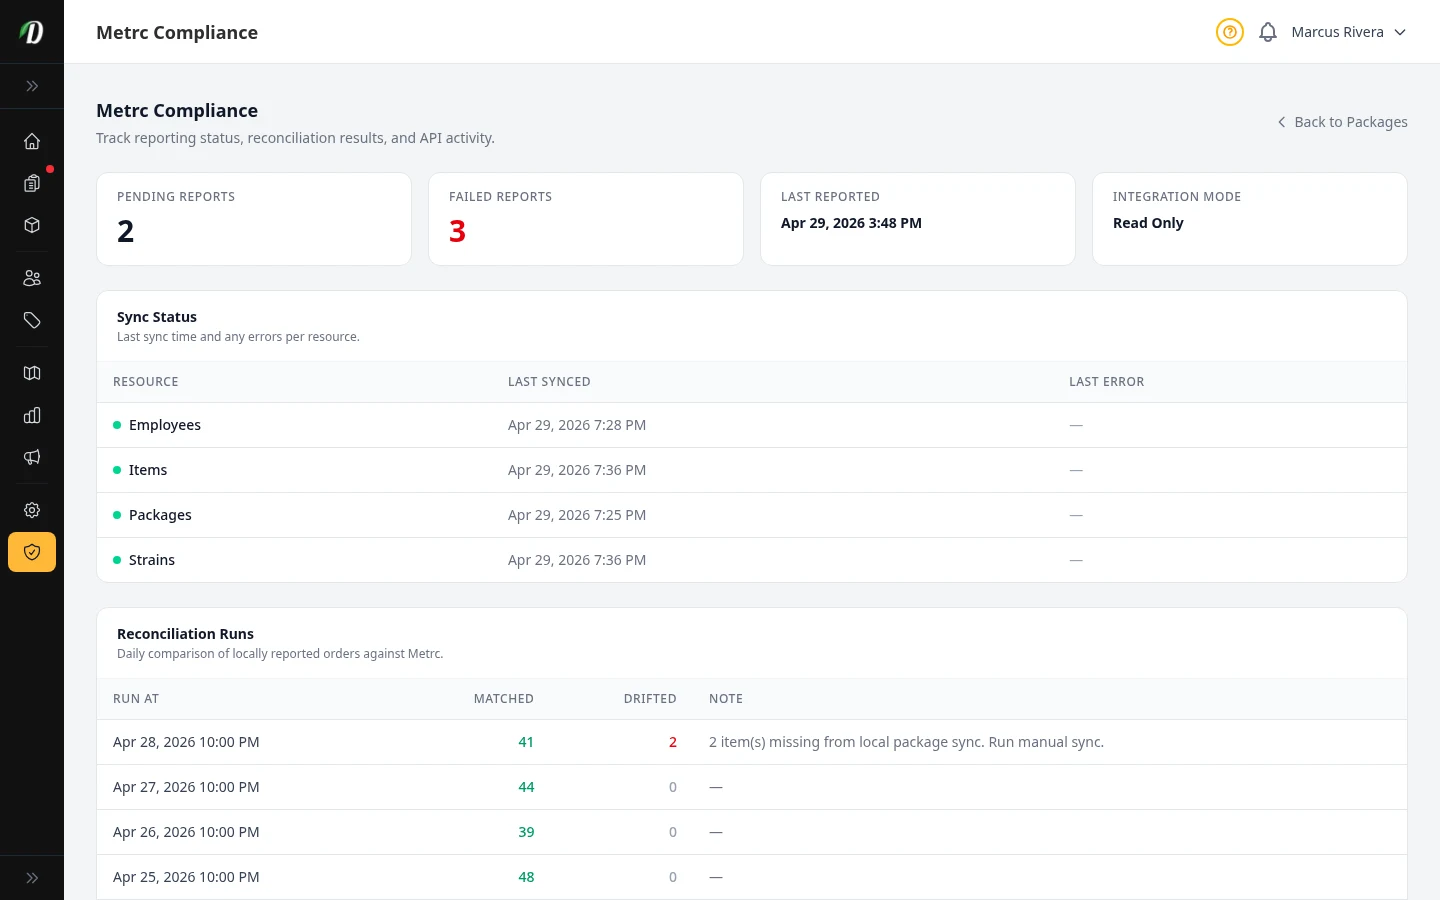1440x900 pixels.
Task: Open the Packages cube icon in the sidebar
Action: tap(32, 225)
